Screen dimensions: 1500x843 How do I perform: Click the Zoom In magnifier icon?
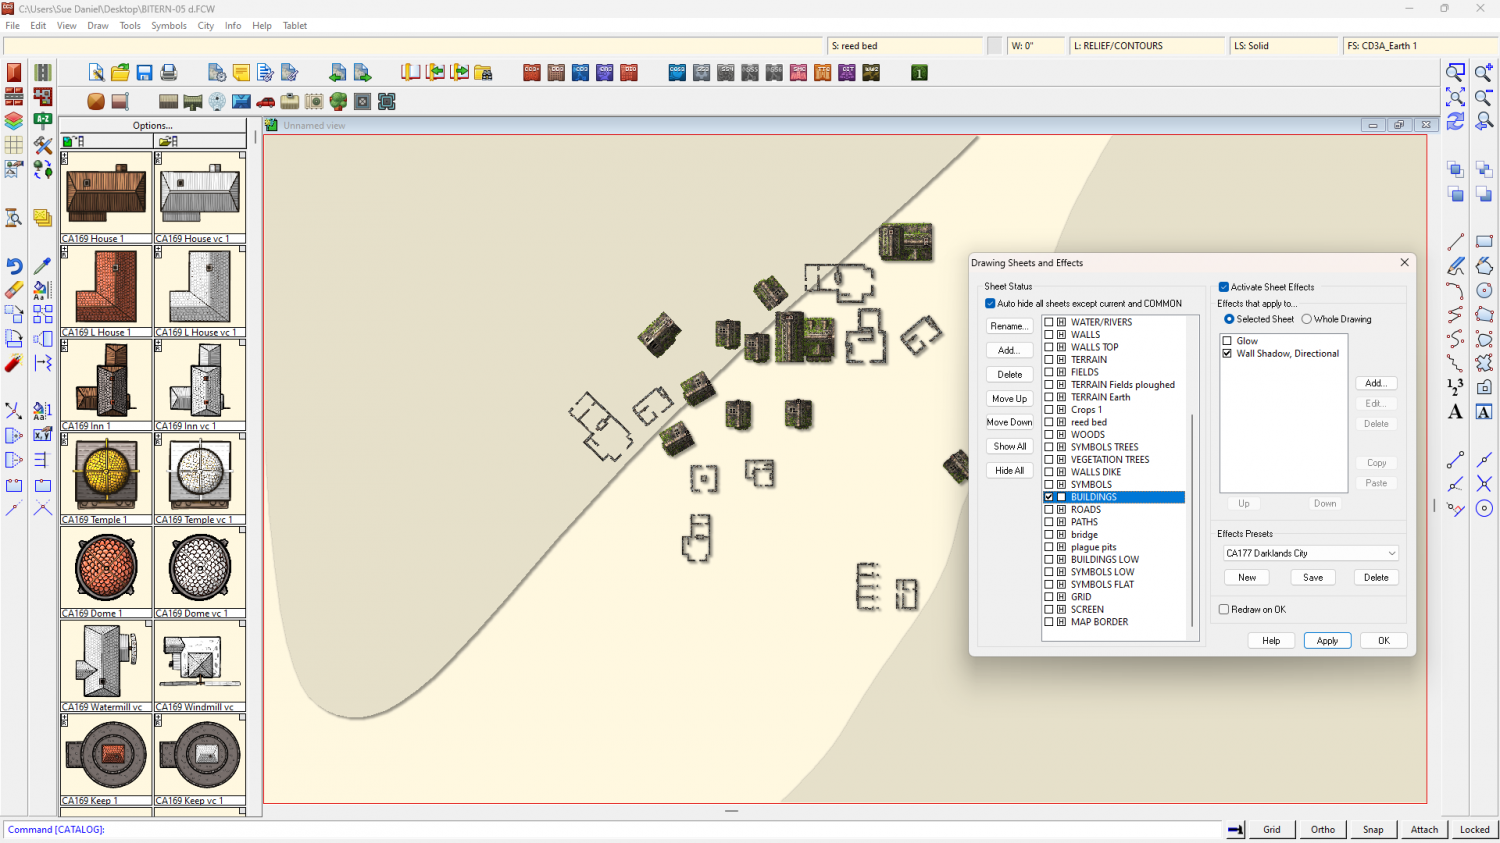click(x=1484, y=72)
